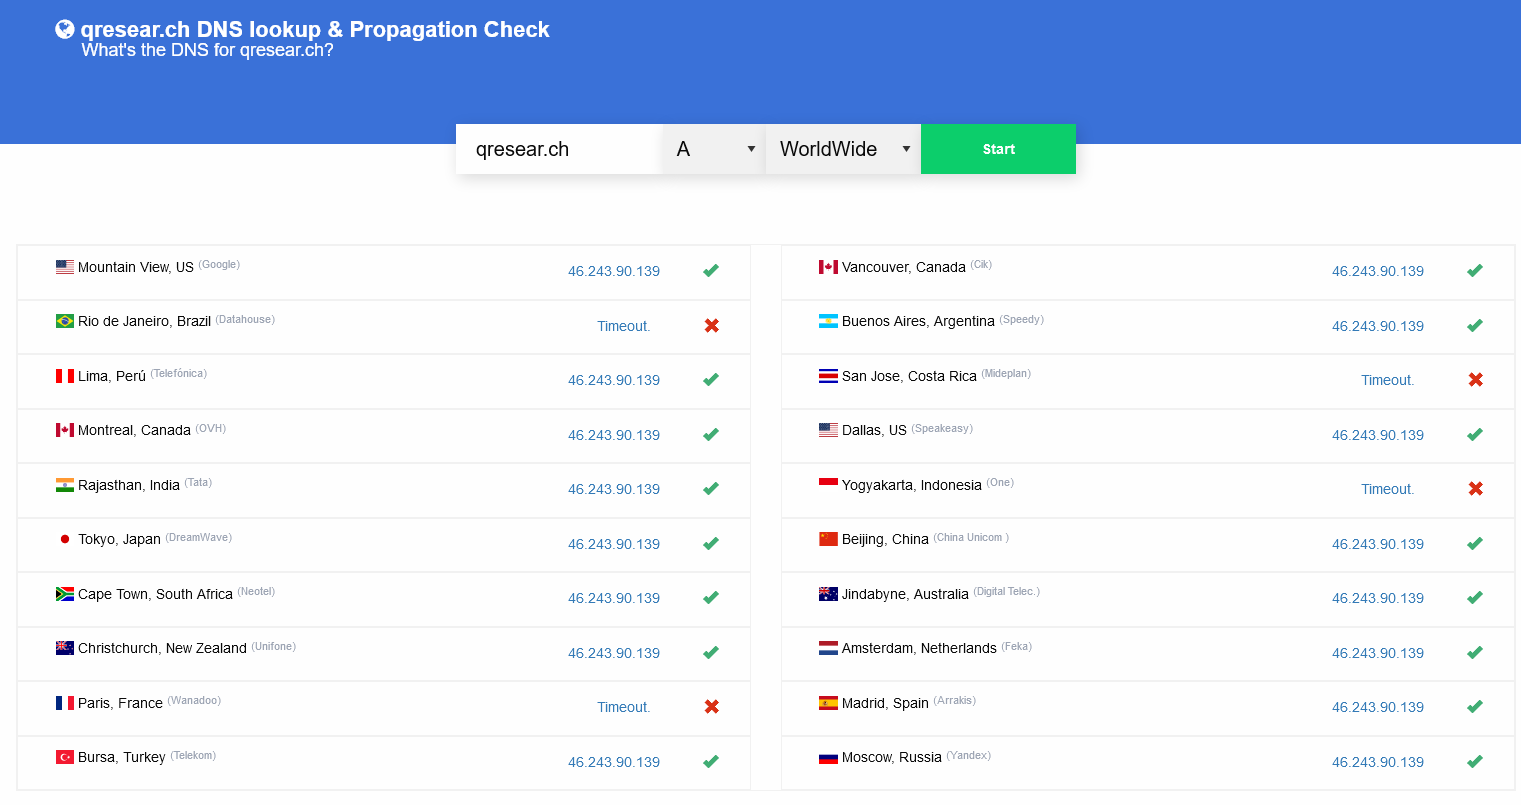Open the IP address link for Cape Town

tap(614, 598)
